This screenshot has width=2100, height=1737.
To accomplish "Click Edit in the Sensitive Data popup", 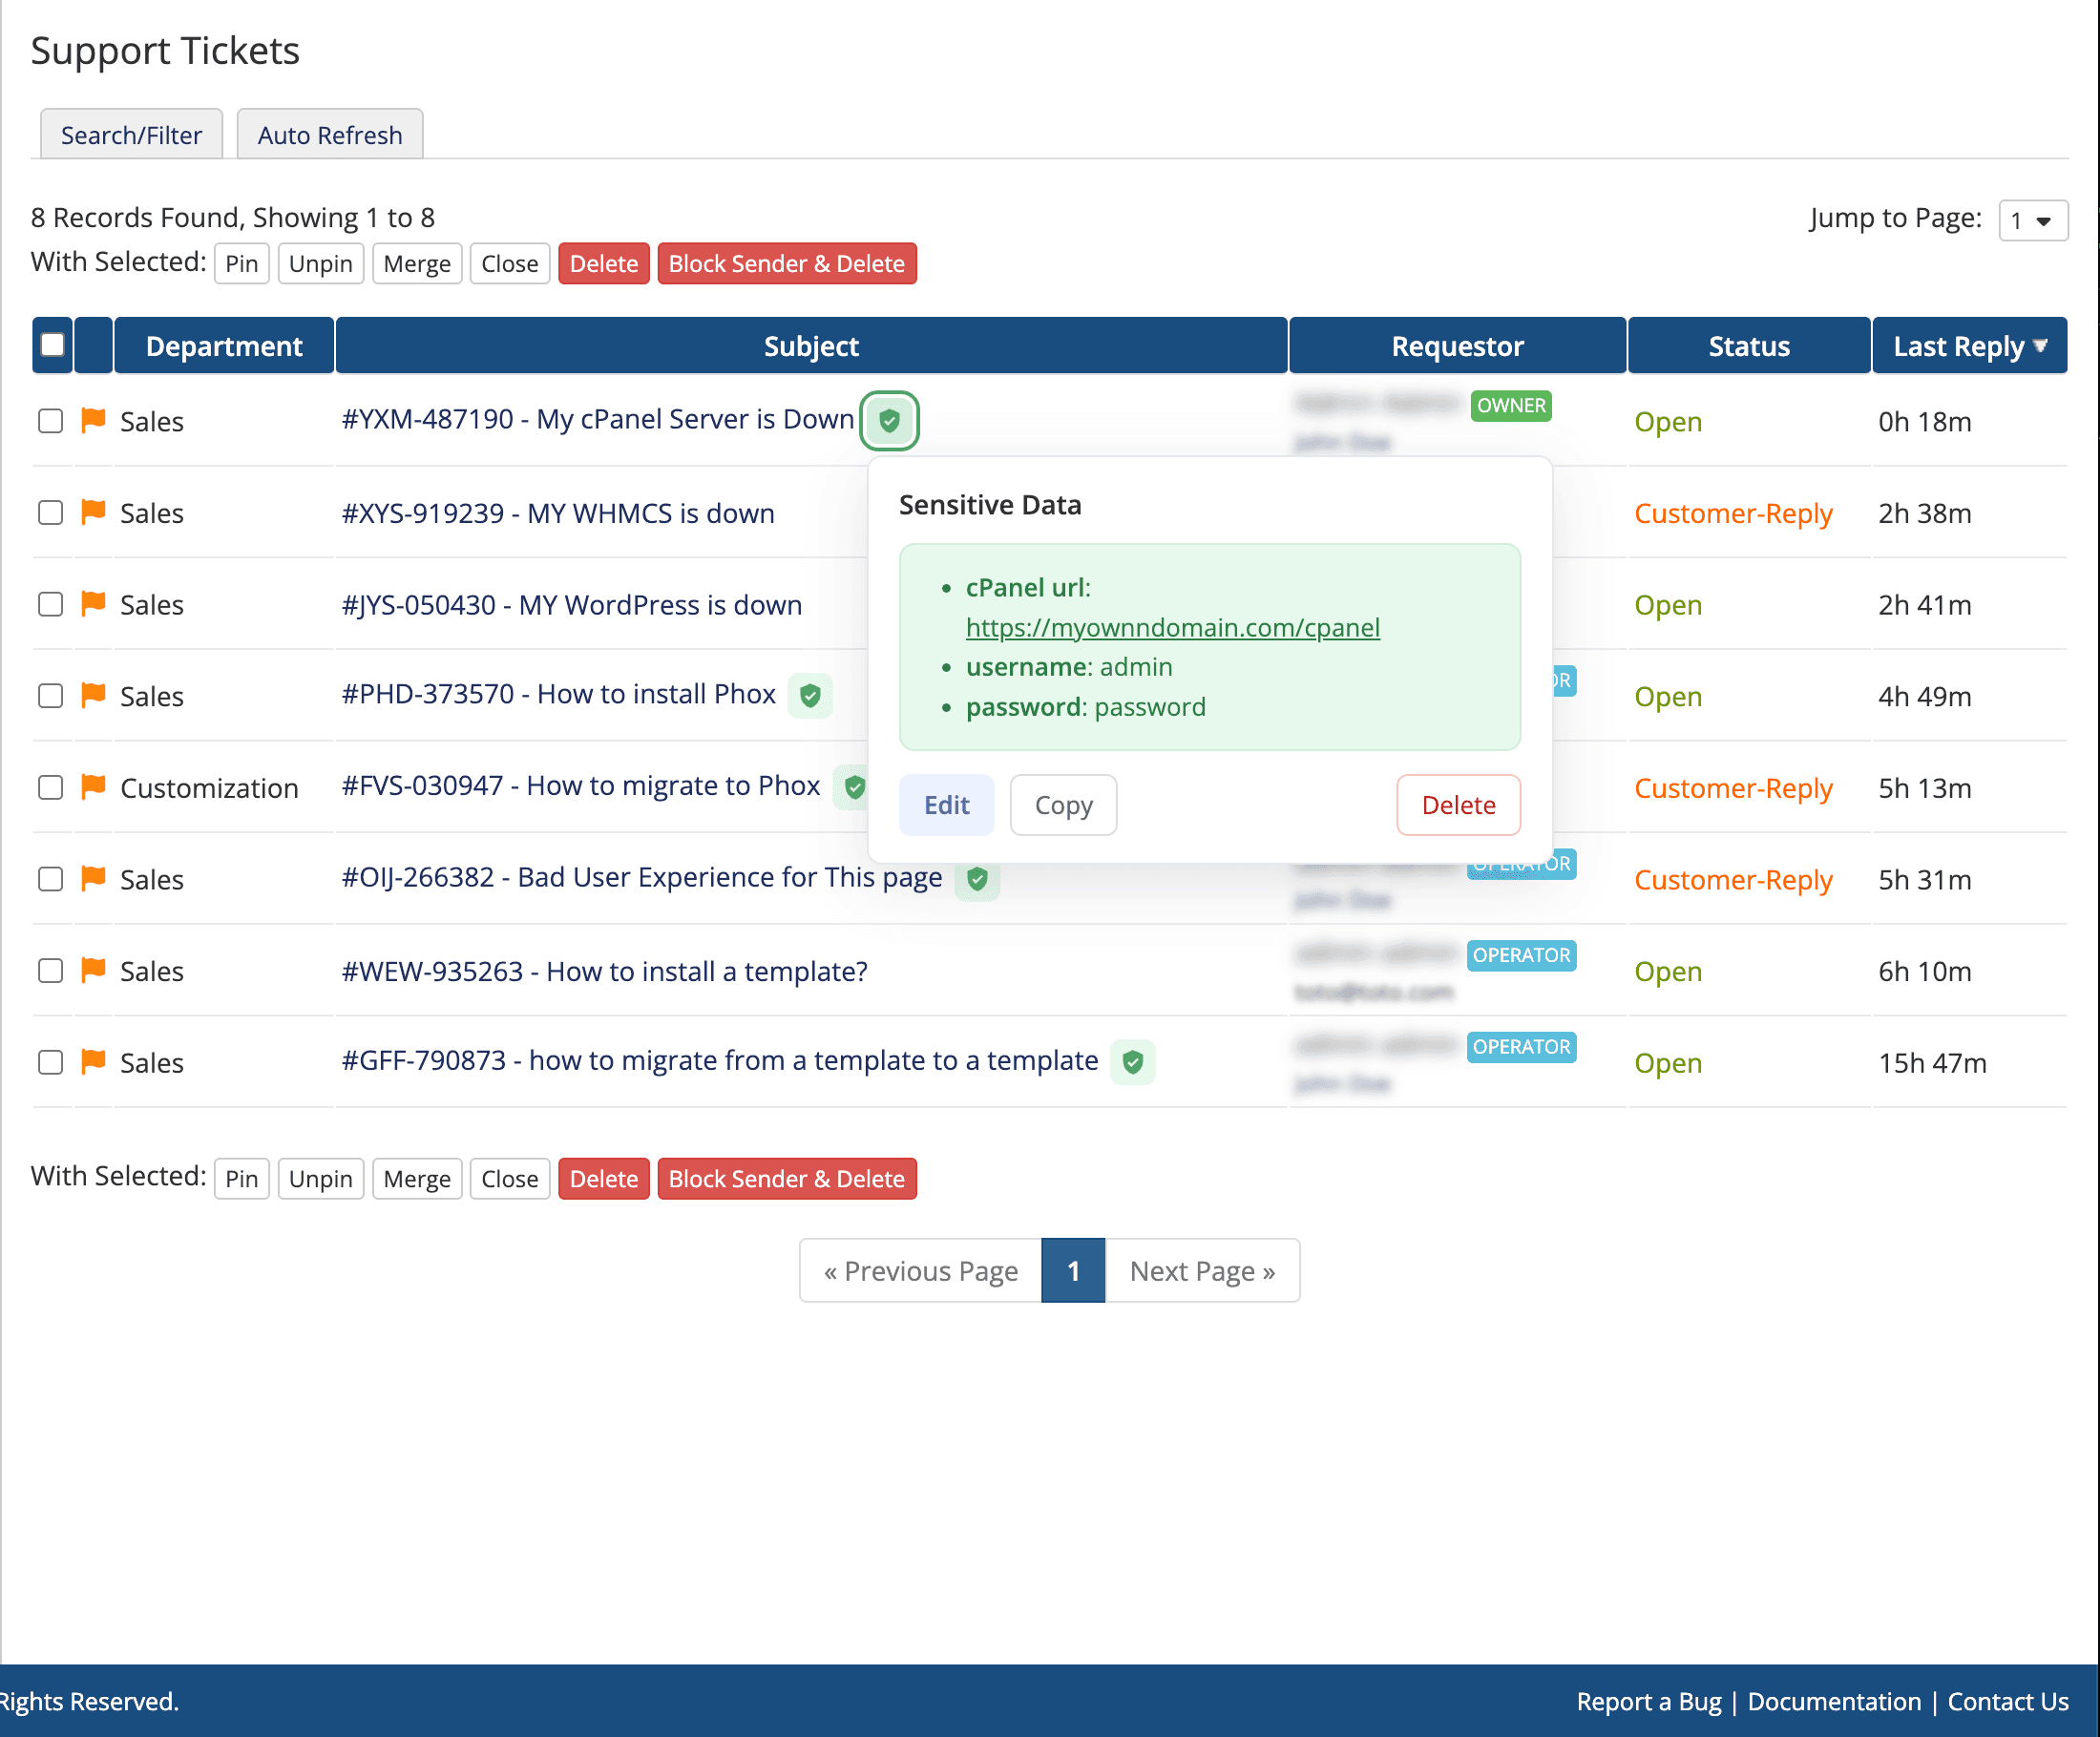I will (x=946, y=805).
